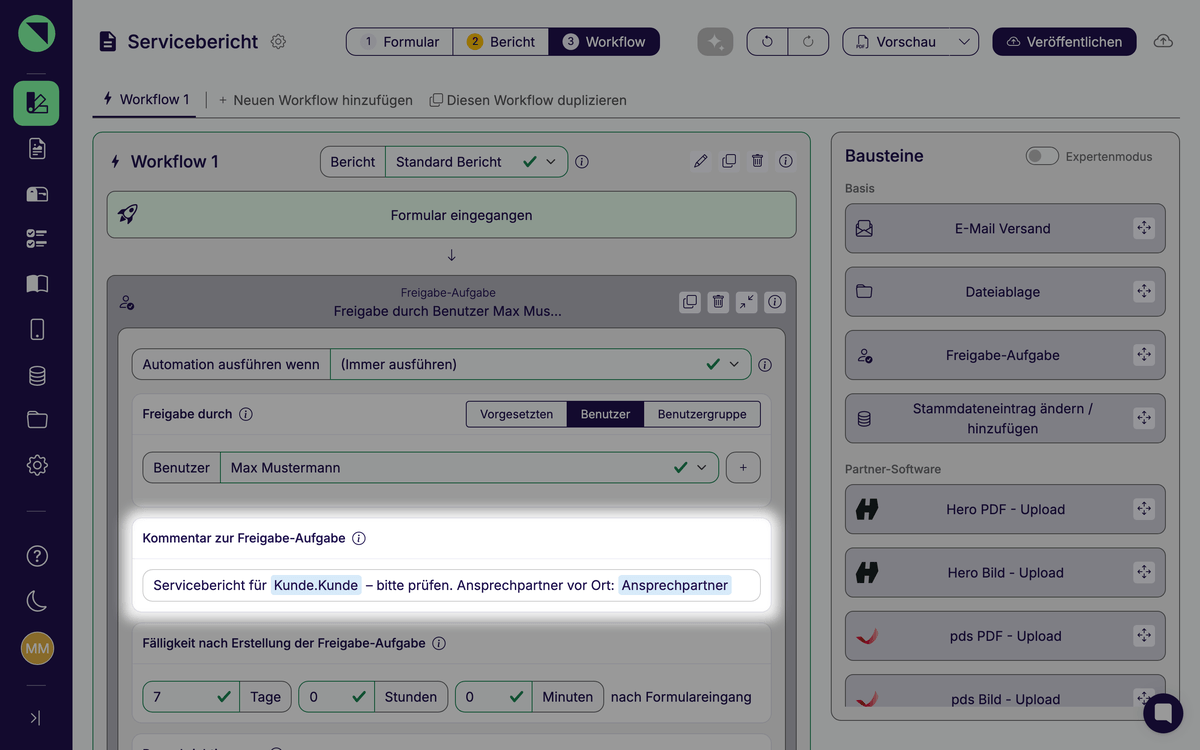The height and width of the screenshot is (750, 1200).
Task: Collapse the Freigabe-Aufgabe block
Action: 746,302
